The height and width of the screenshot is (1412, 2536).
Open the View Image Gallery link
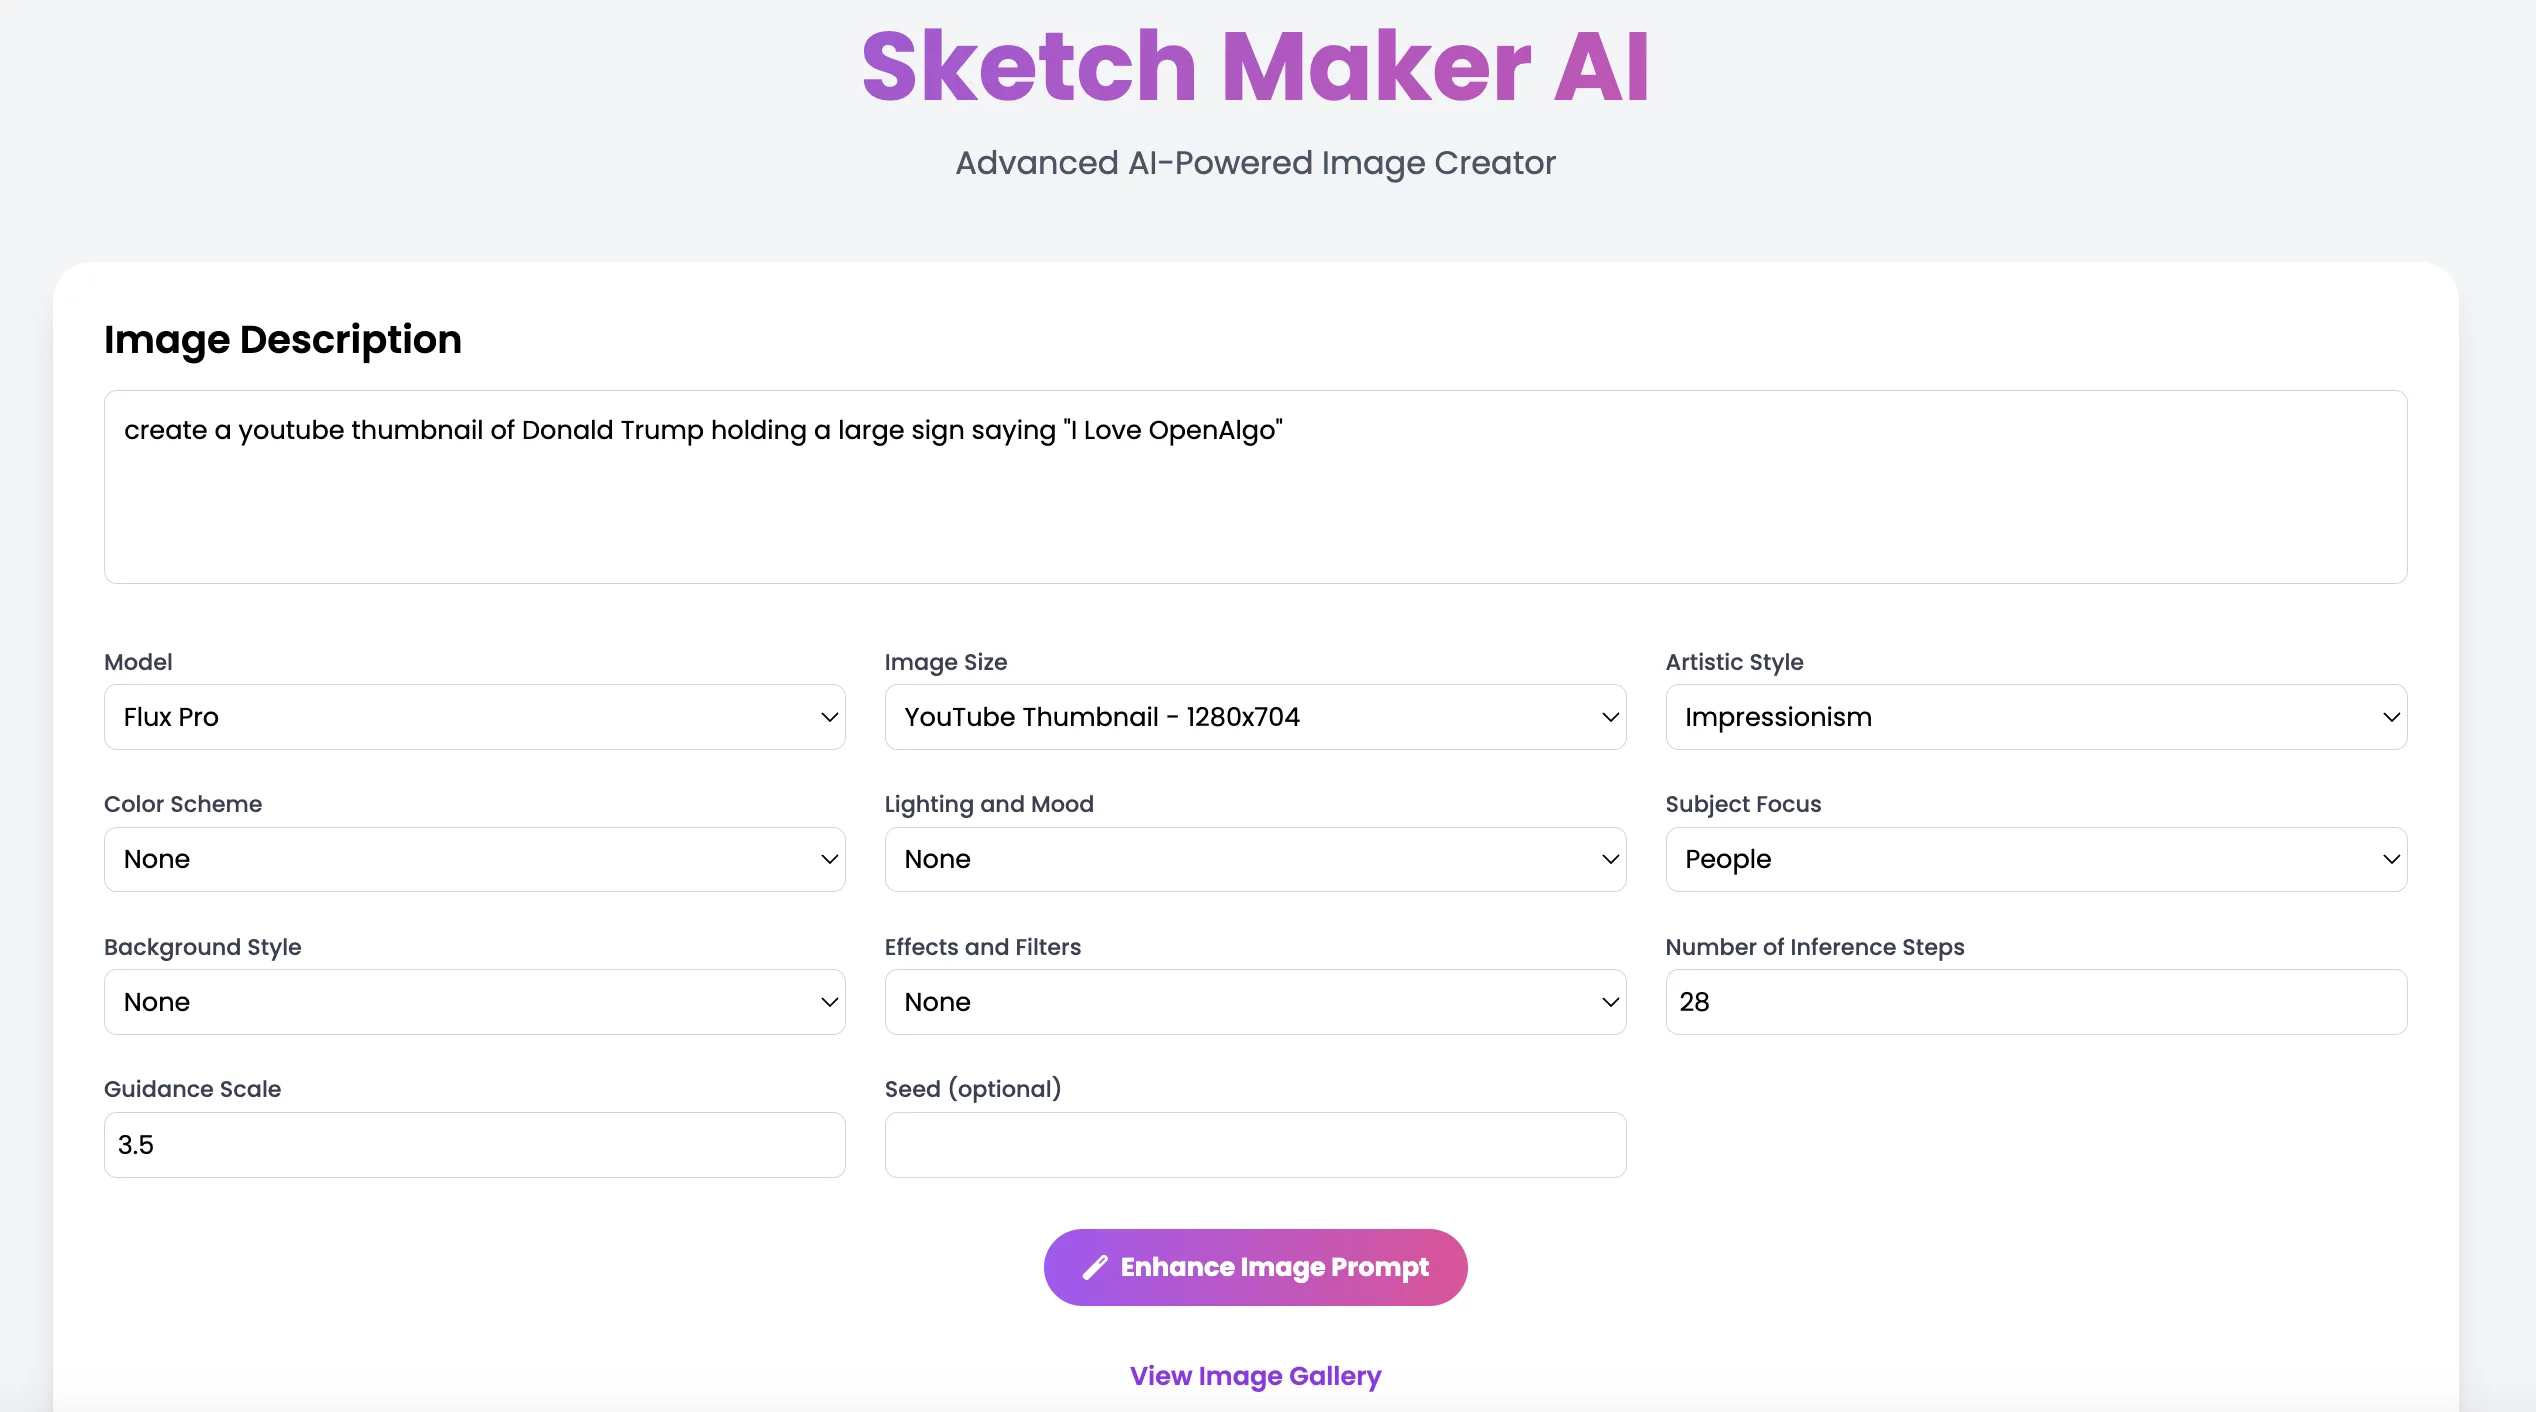tap(1255, 1376)
